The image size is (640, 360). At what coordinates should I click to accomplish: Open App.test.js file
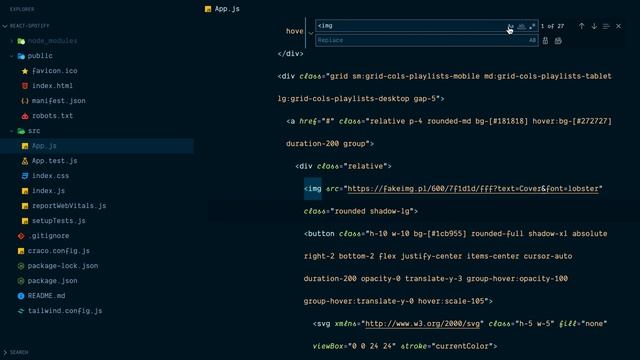pos(55,161)
